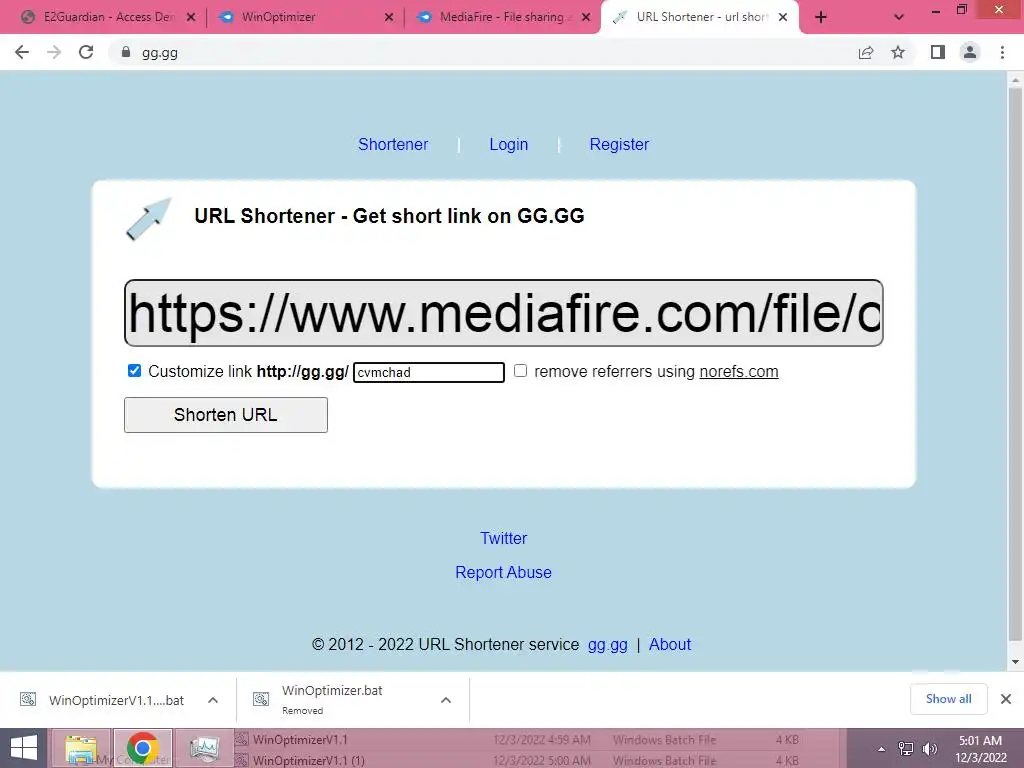Expand options for WinOptimizerV1.1 bat download

point(213,700)
